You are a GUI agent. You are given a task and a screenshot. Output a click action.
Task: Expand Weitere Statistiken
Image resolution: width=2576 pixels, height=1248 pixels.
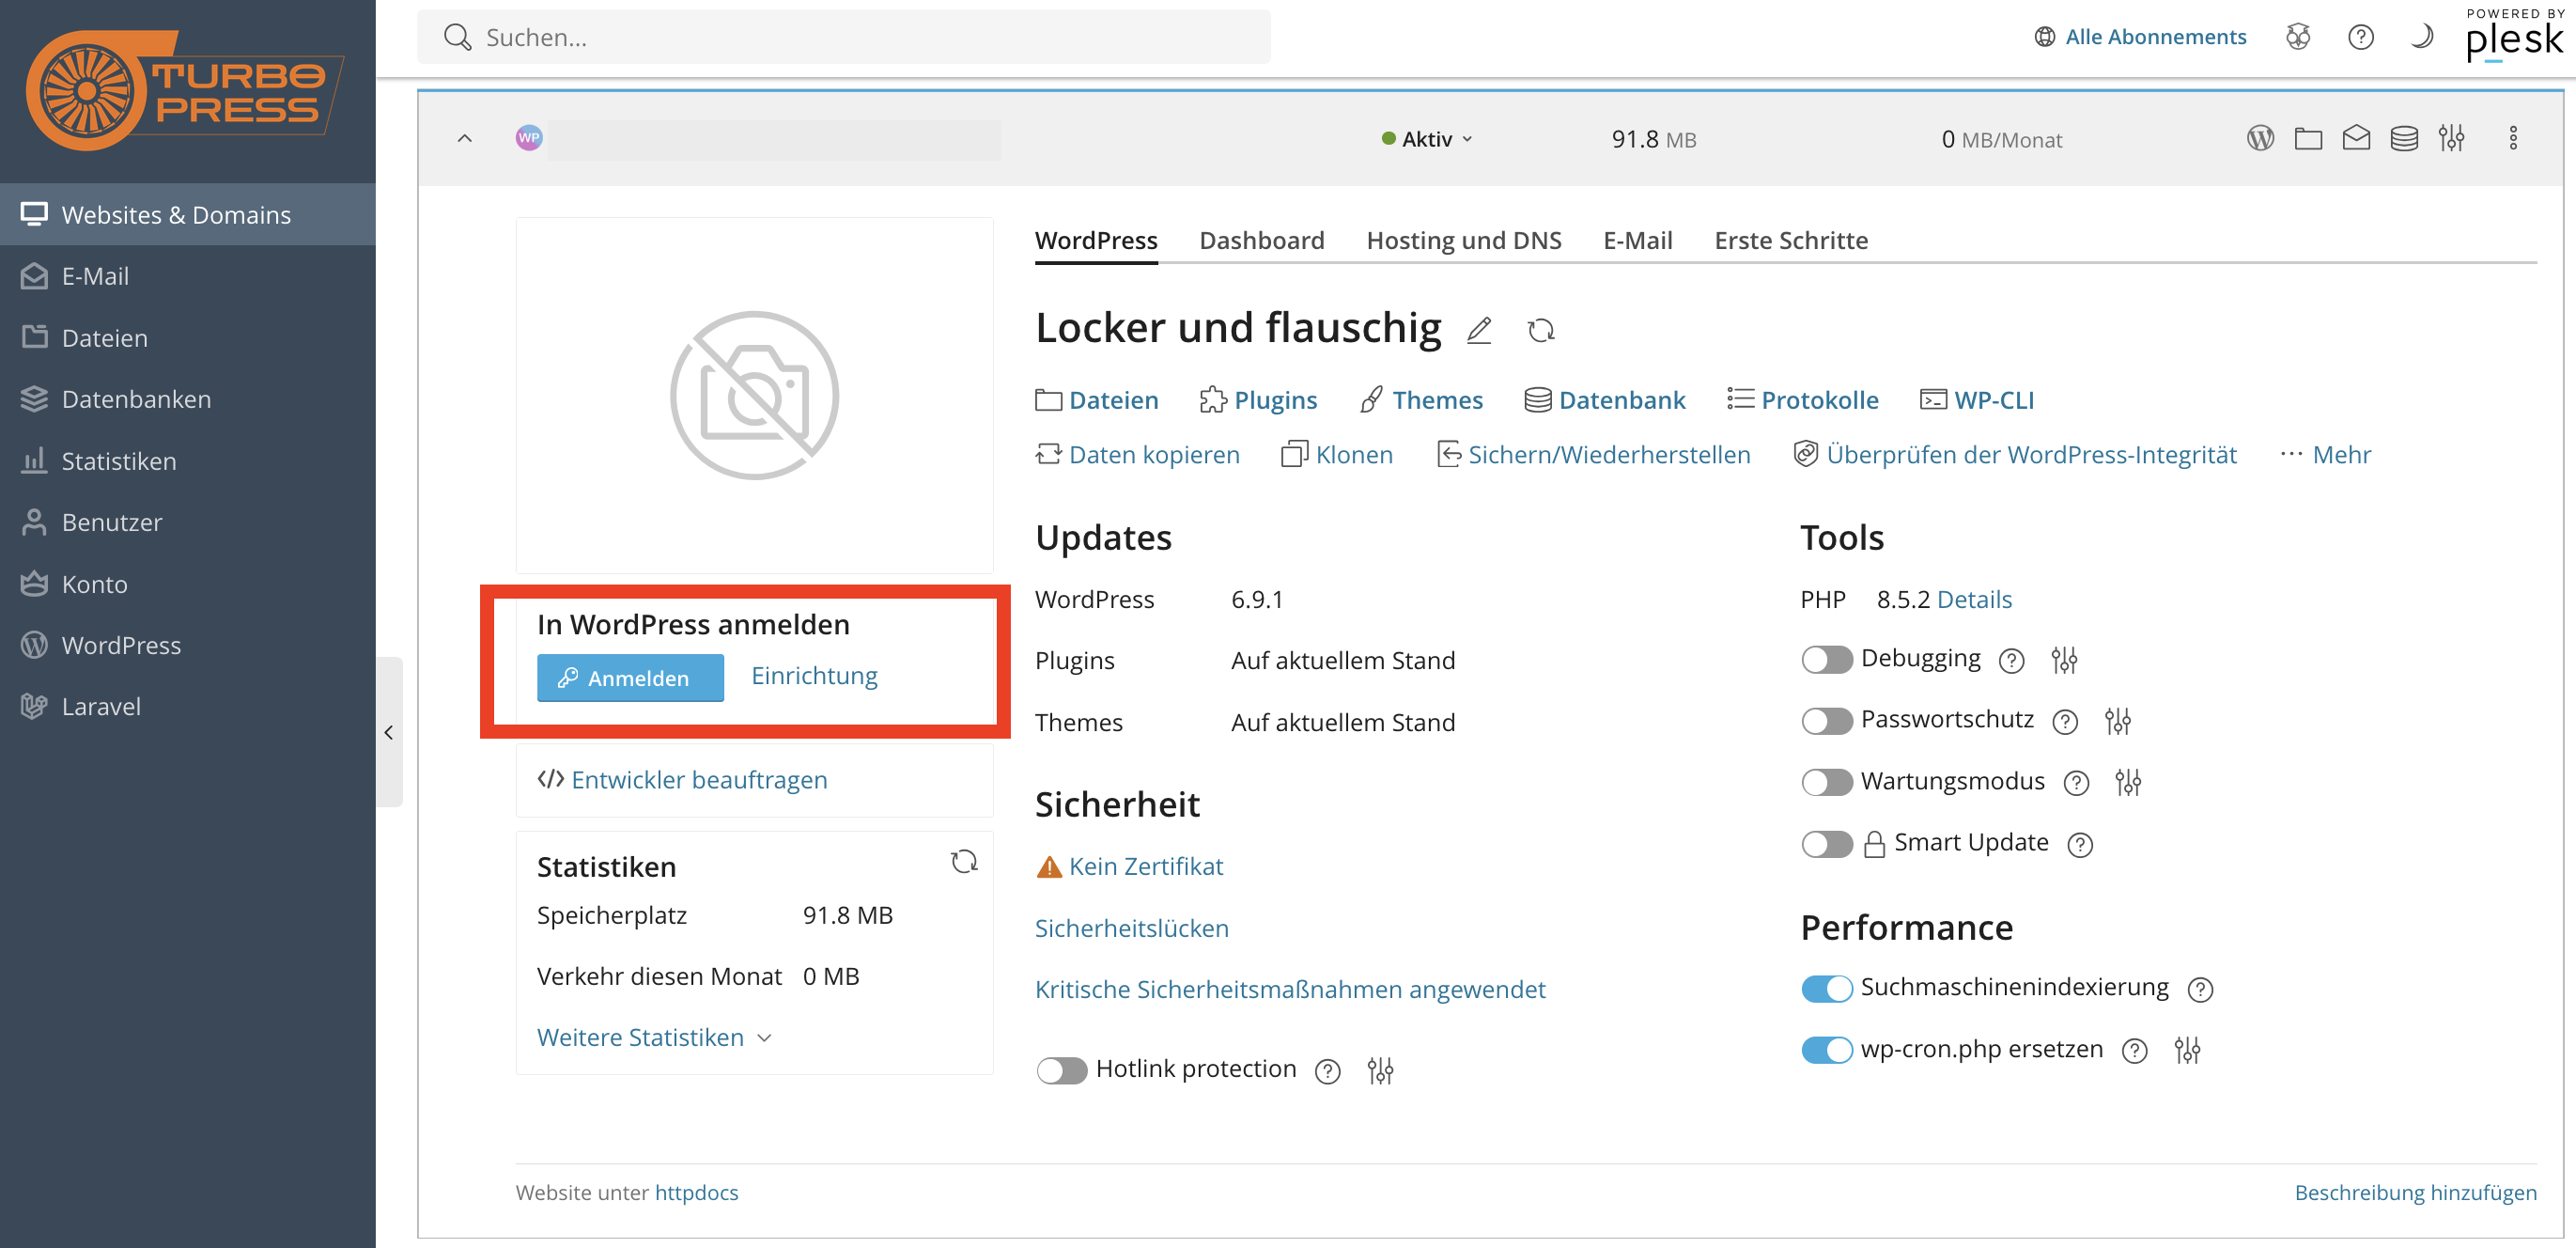(x=654, y=1037)
